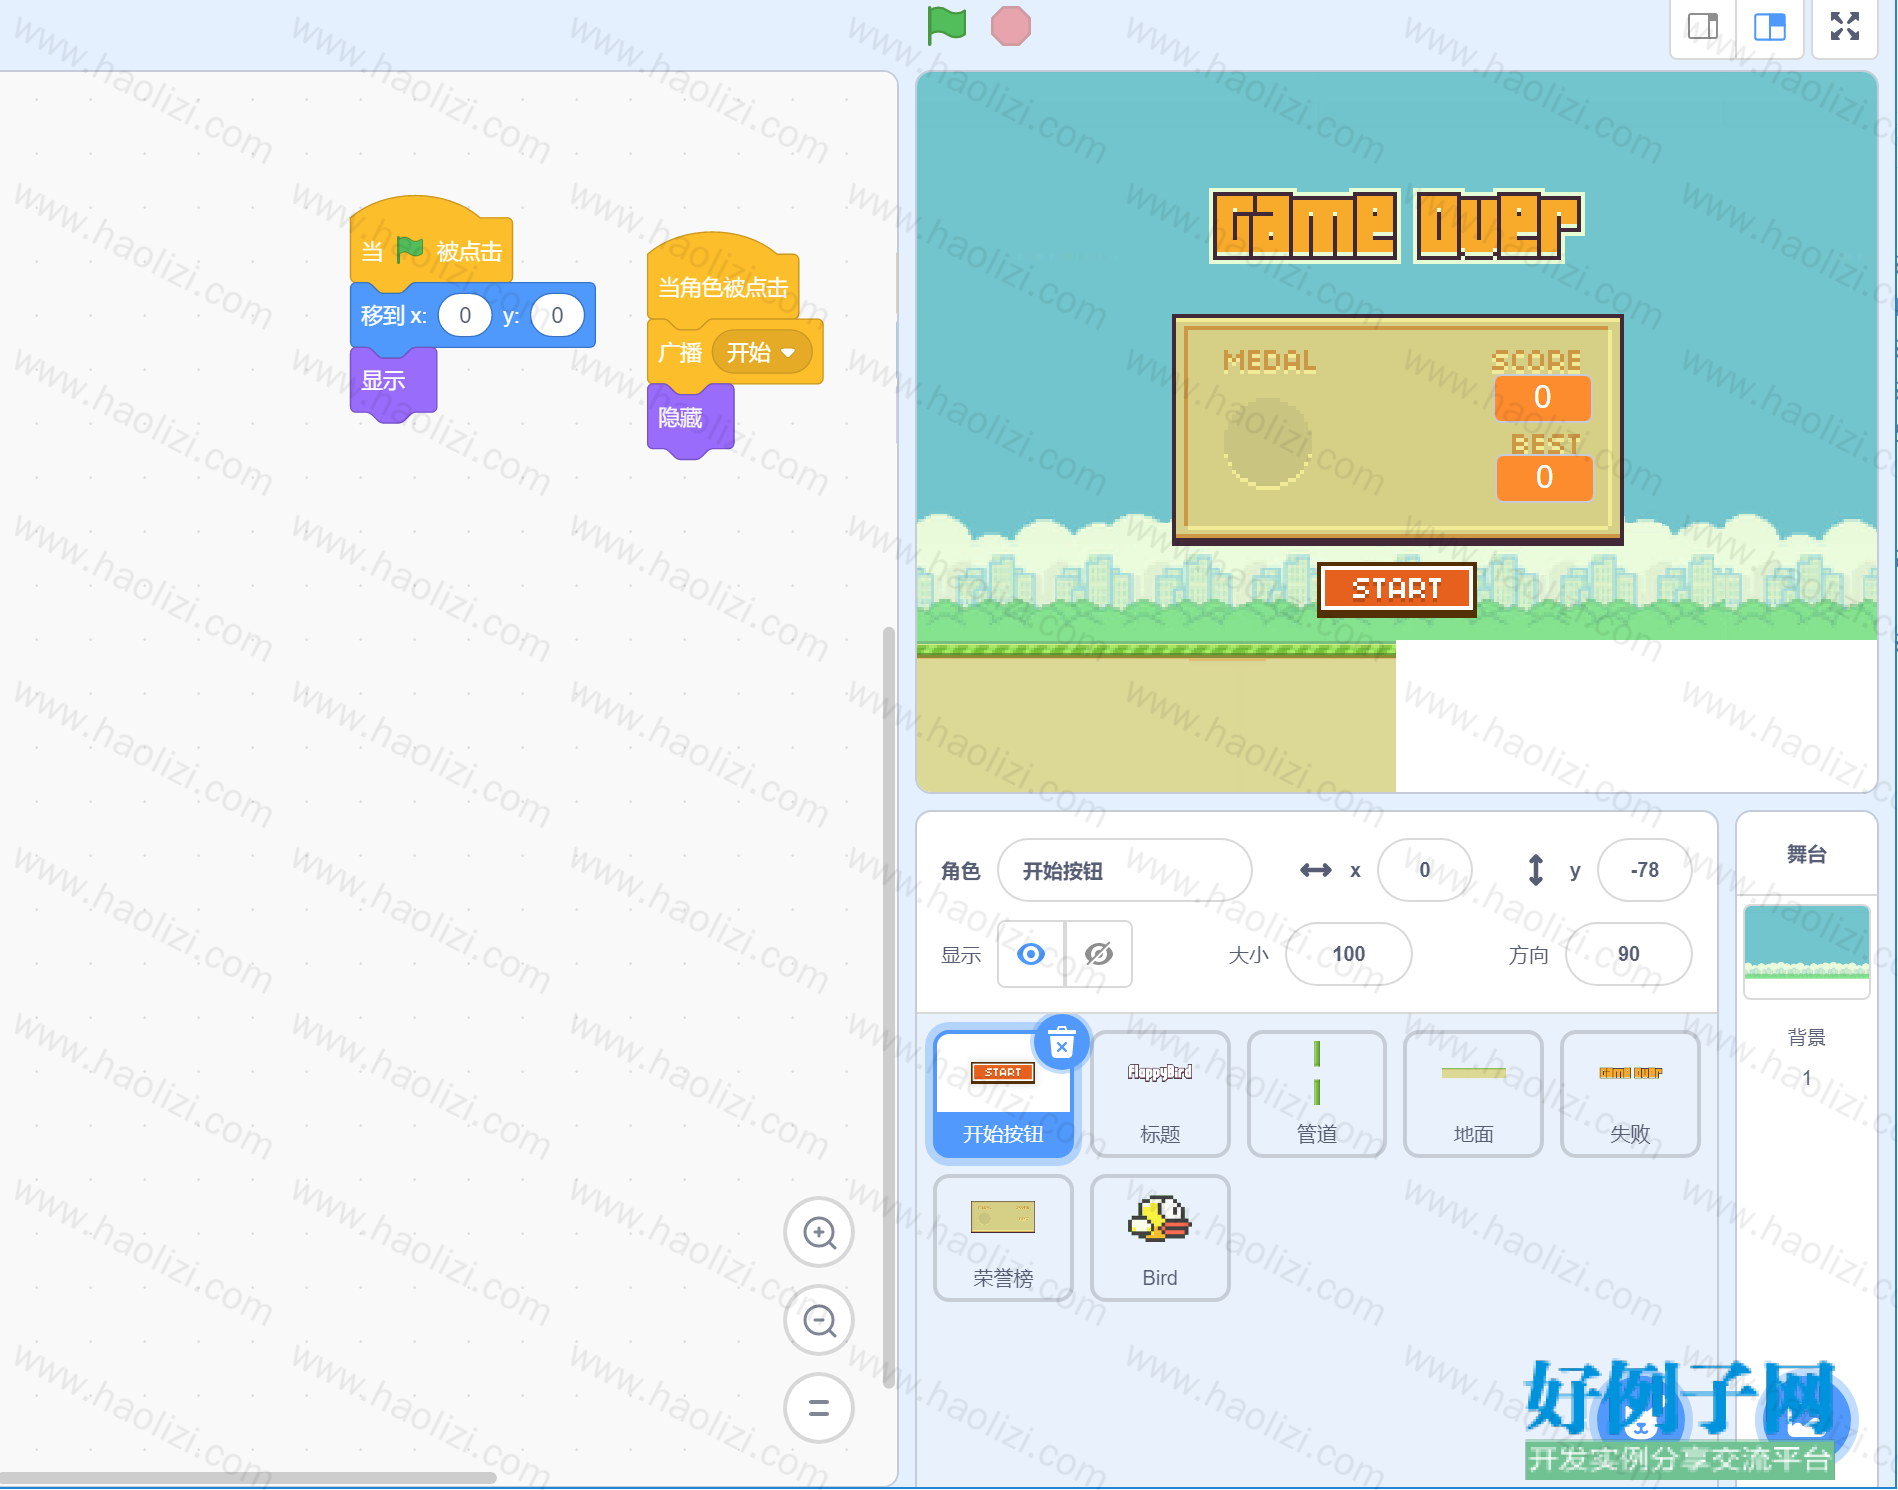Click the x value input in 移到 block

(465, 316)
